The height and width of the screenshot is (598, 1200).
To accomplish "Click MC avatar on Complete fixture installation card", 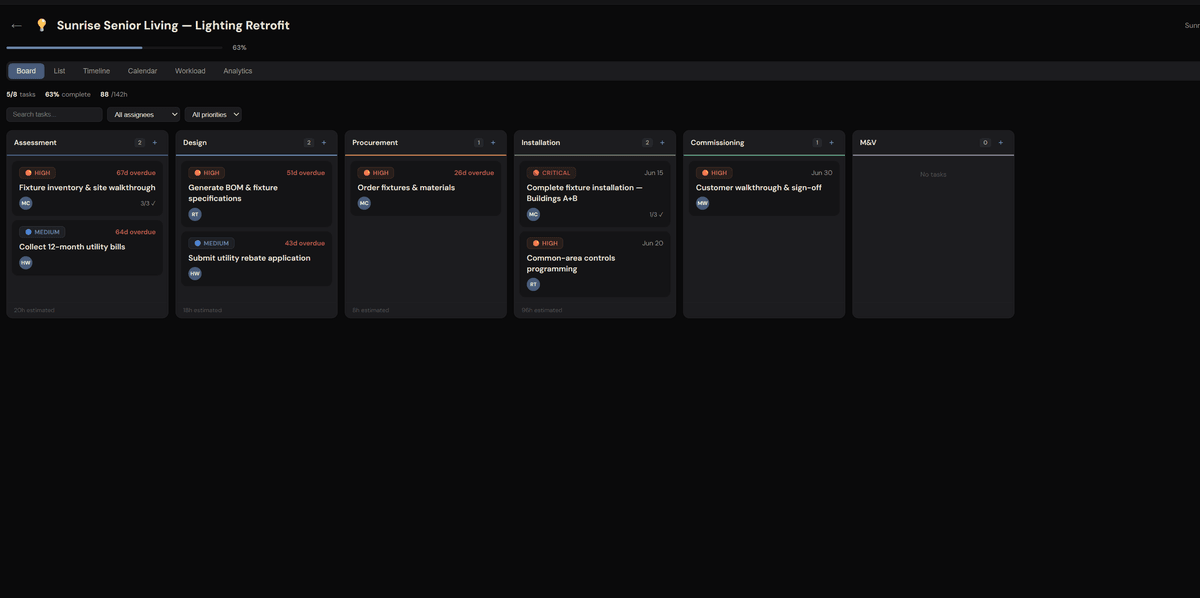I will [x=533, y=214].
